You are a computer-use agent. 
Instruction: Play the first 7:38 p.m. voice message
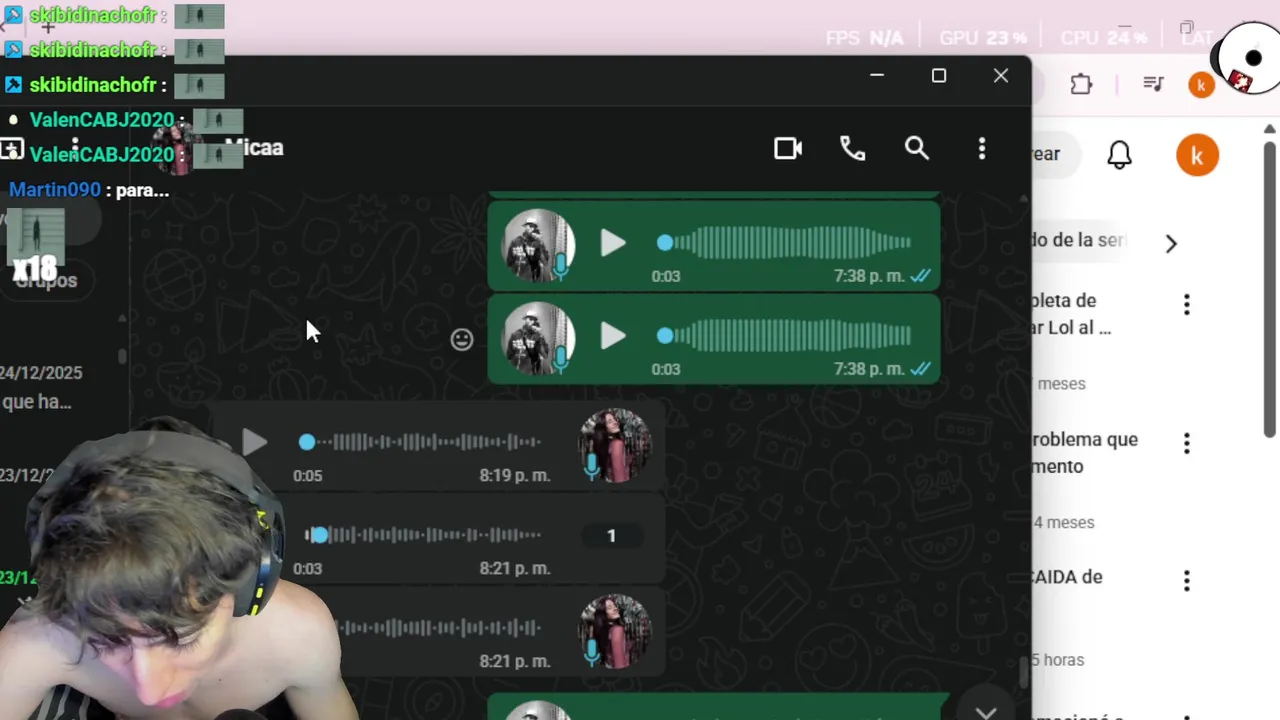point(612,243)
